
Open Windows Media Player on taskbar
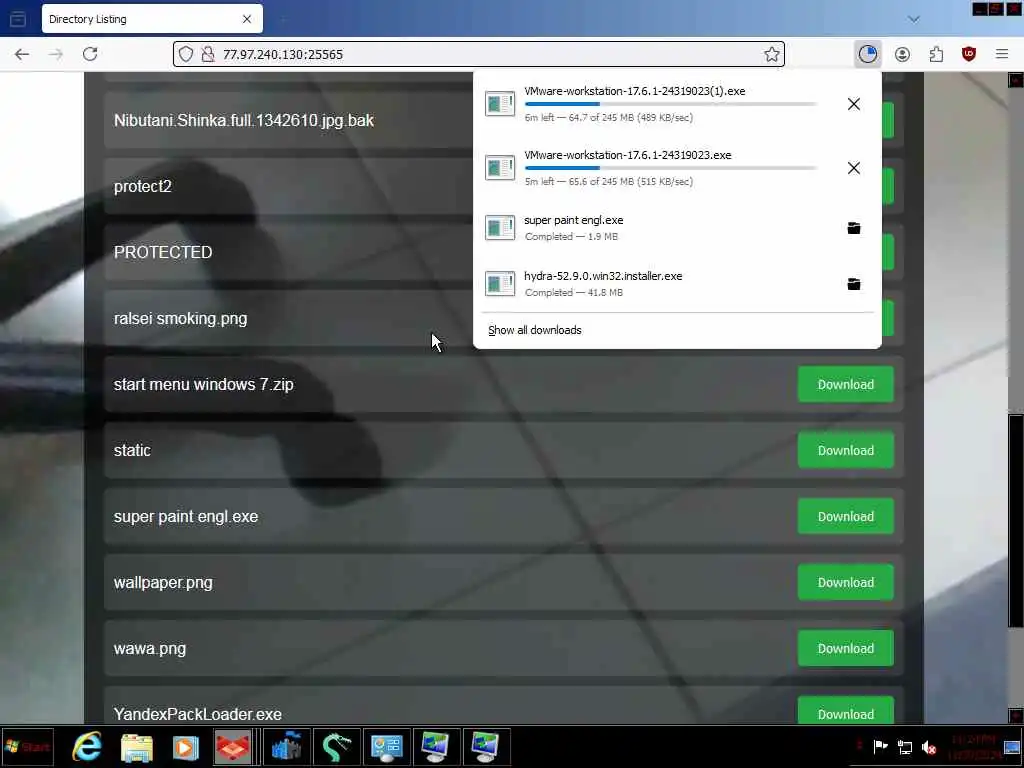pos(185,747)
